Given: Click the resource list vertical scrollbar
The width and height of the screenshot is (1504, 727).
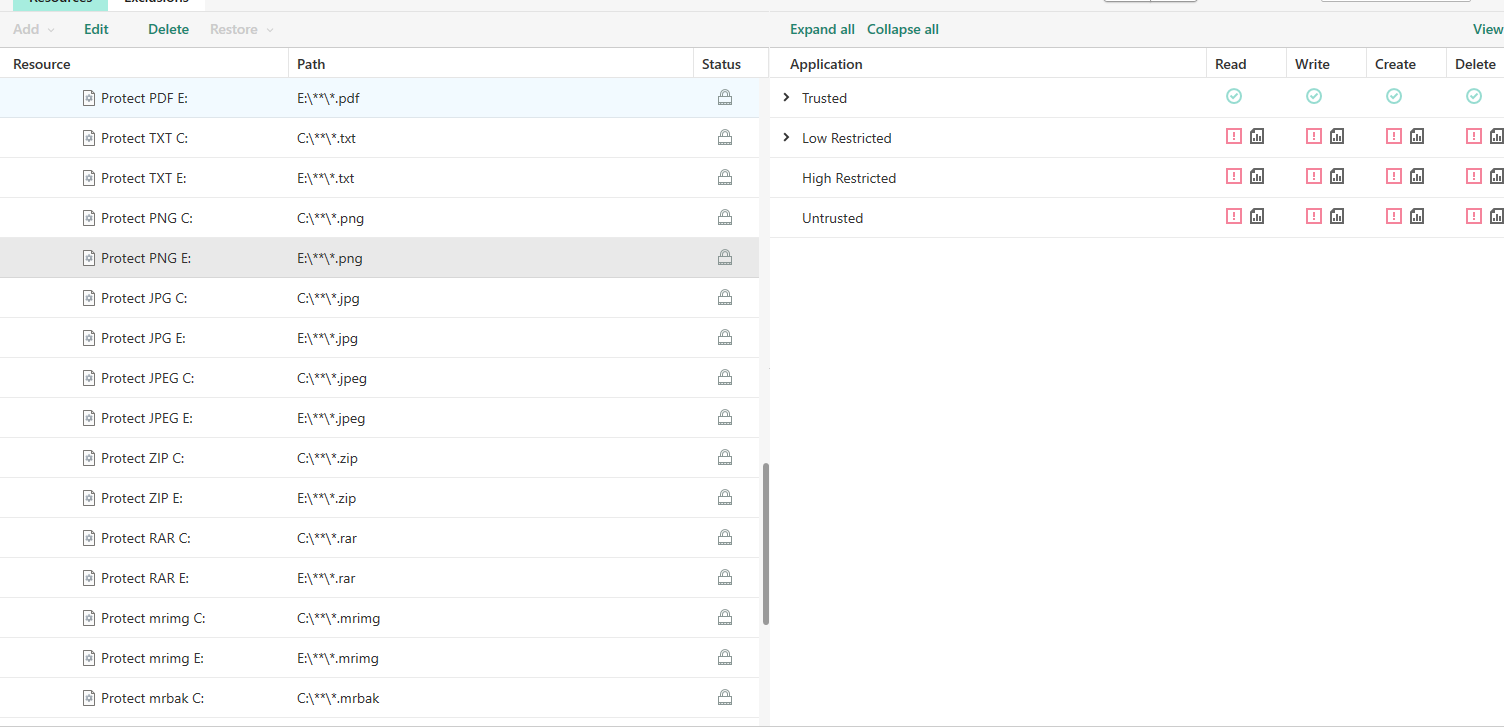Looking at the screenshot, I should (766, 544).
